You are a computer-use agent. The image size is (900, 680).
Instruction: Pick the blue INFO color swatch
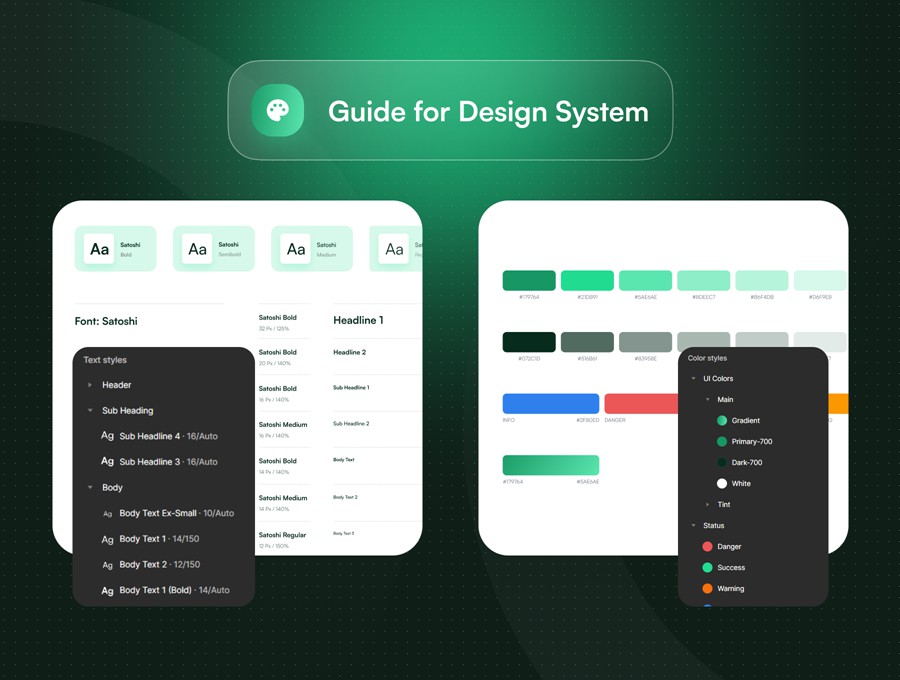[x=550, y=404]
